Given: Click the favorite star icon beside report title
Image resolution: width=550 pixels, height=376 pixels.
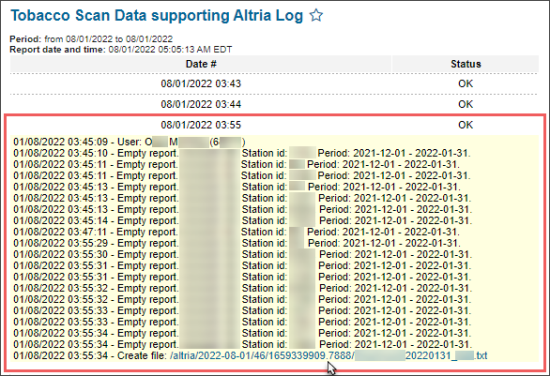Looking at the screenshot, I should pyautogui.click(x=316, y=15).
